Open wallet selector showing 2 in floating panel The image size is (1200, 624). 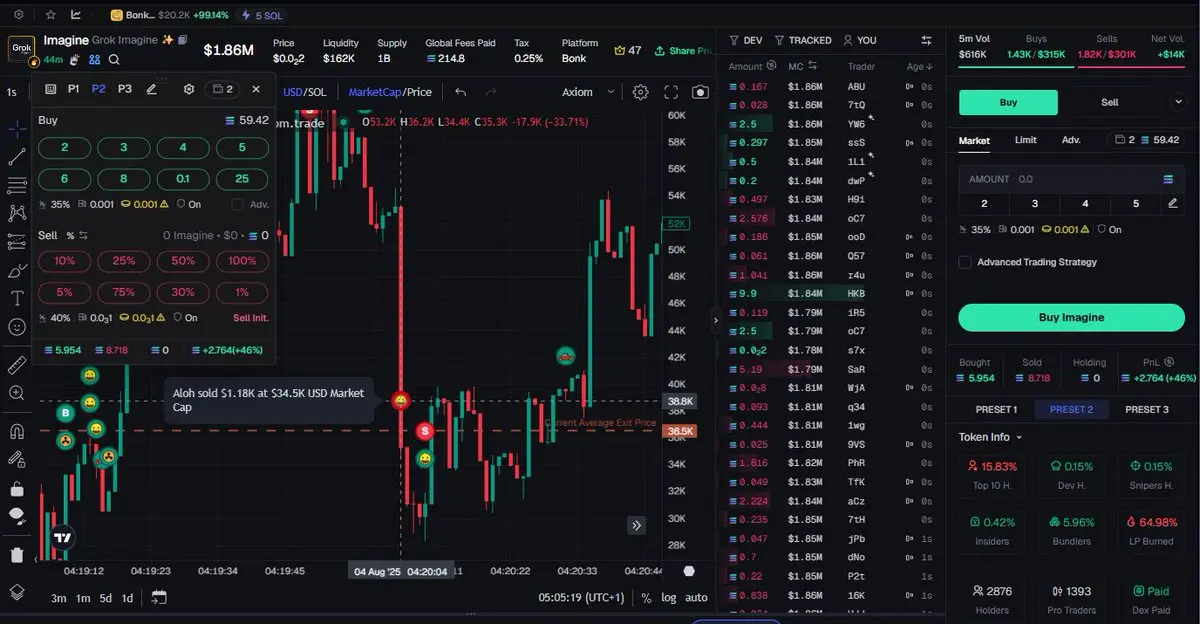[222, 89]
